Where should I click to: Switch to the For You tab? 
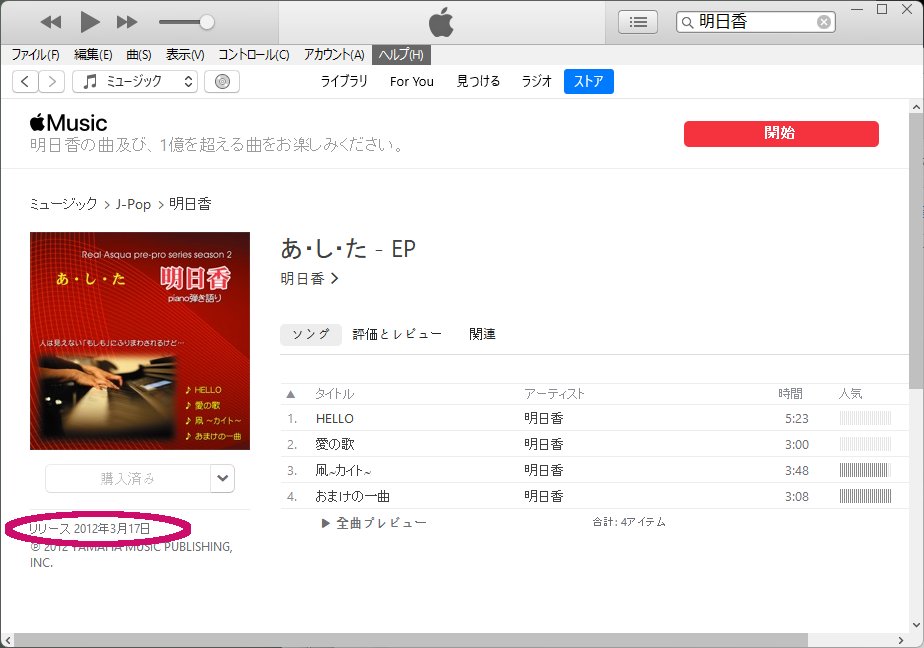point(412,81)
